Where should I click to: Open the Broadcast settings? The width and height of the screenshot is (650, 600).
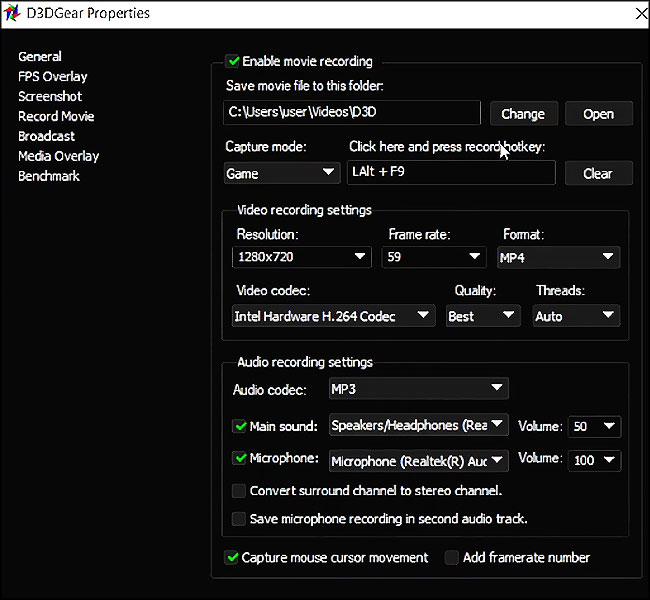coord(46,136)
